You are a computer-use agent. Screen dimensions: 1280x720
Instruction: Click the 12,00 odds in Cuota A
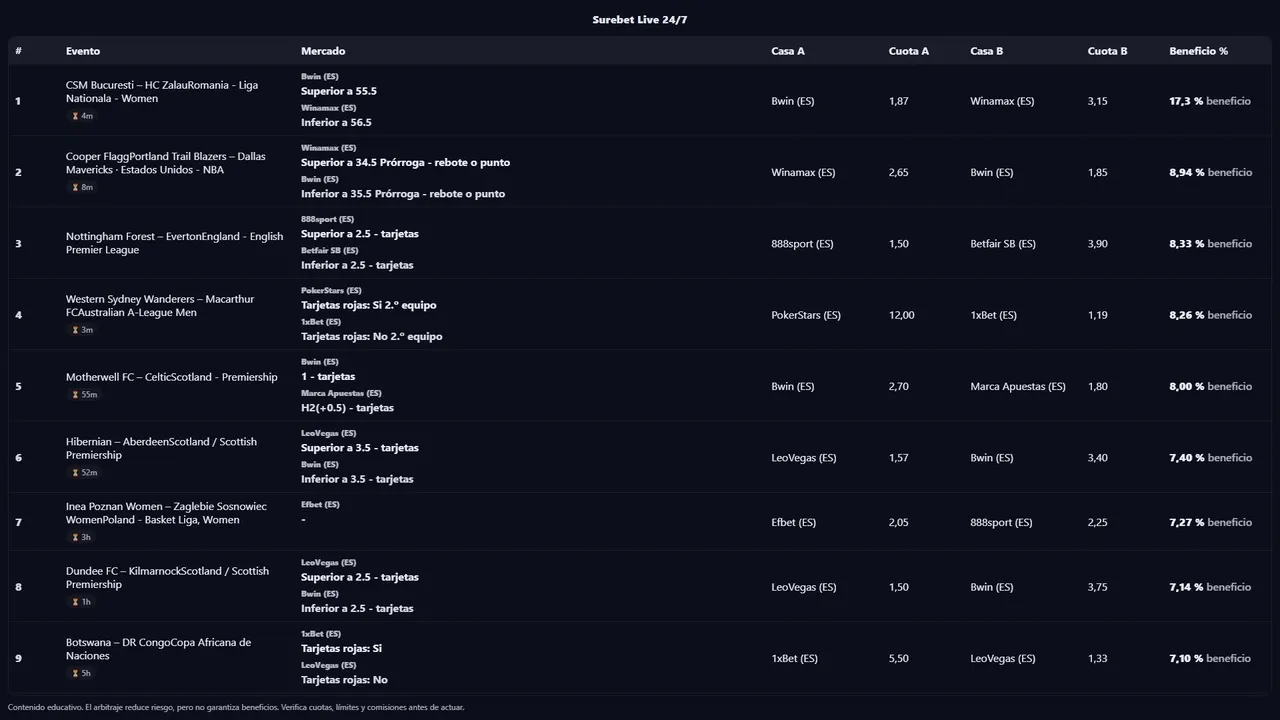pos(901,315)
